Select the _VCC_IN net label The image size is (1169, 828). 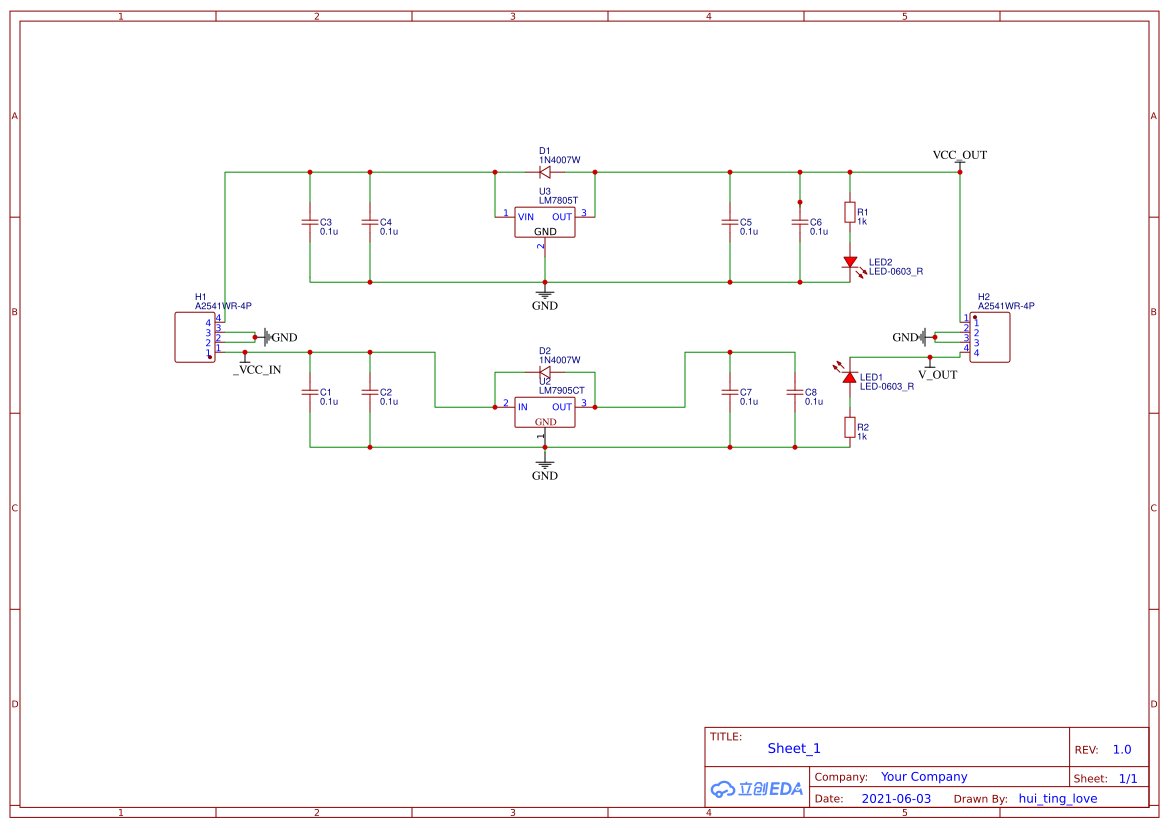(x=257, y=370)
